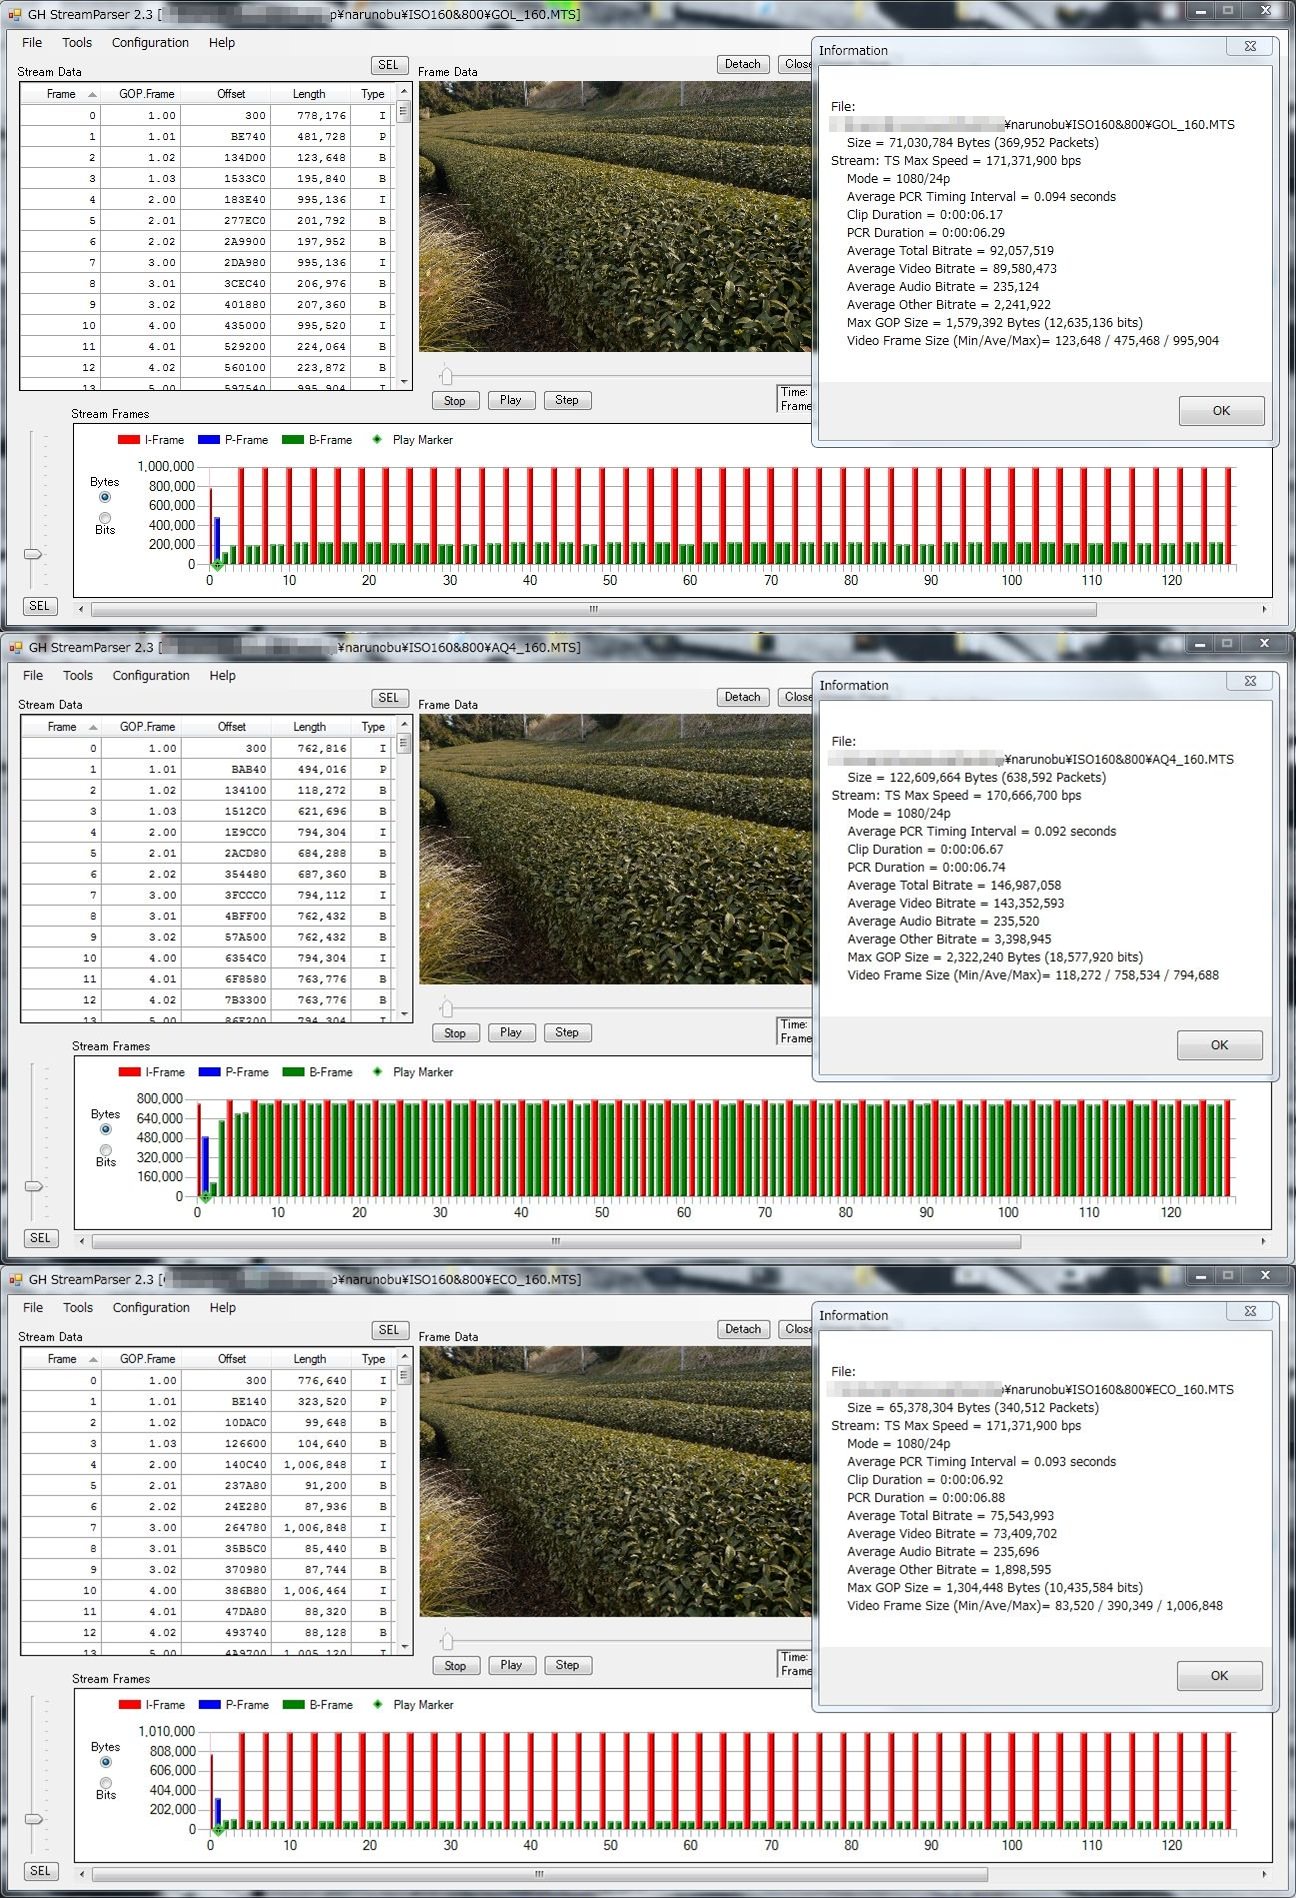The width and height of the screenshot is (1296, 1898).
Task: Click Play button in the bottom ECO_160 window
Action: [x=511, y=1665]
